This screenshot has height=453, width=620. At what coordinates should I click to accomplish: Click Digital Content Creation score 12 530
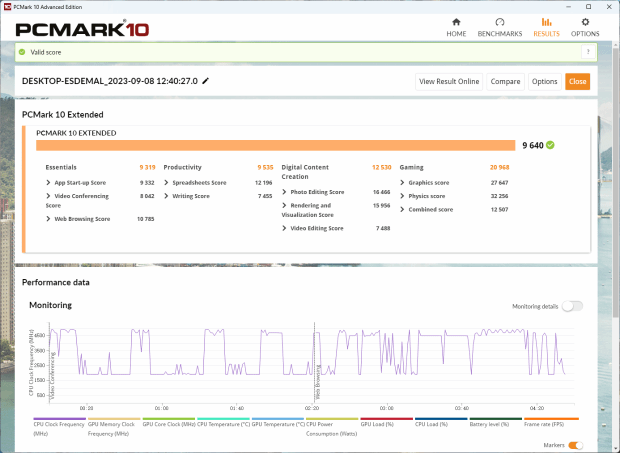pyautogui.click(x=381, y=167)
